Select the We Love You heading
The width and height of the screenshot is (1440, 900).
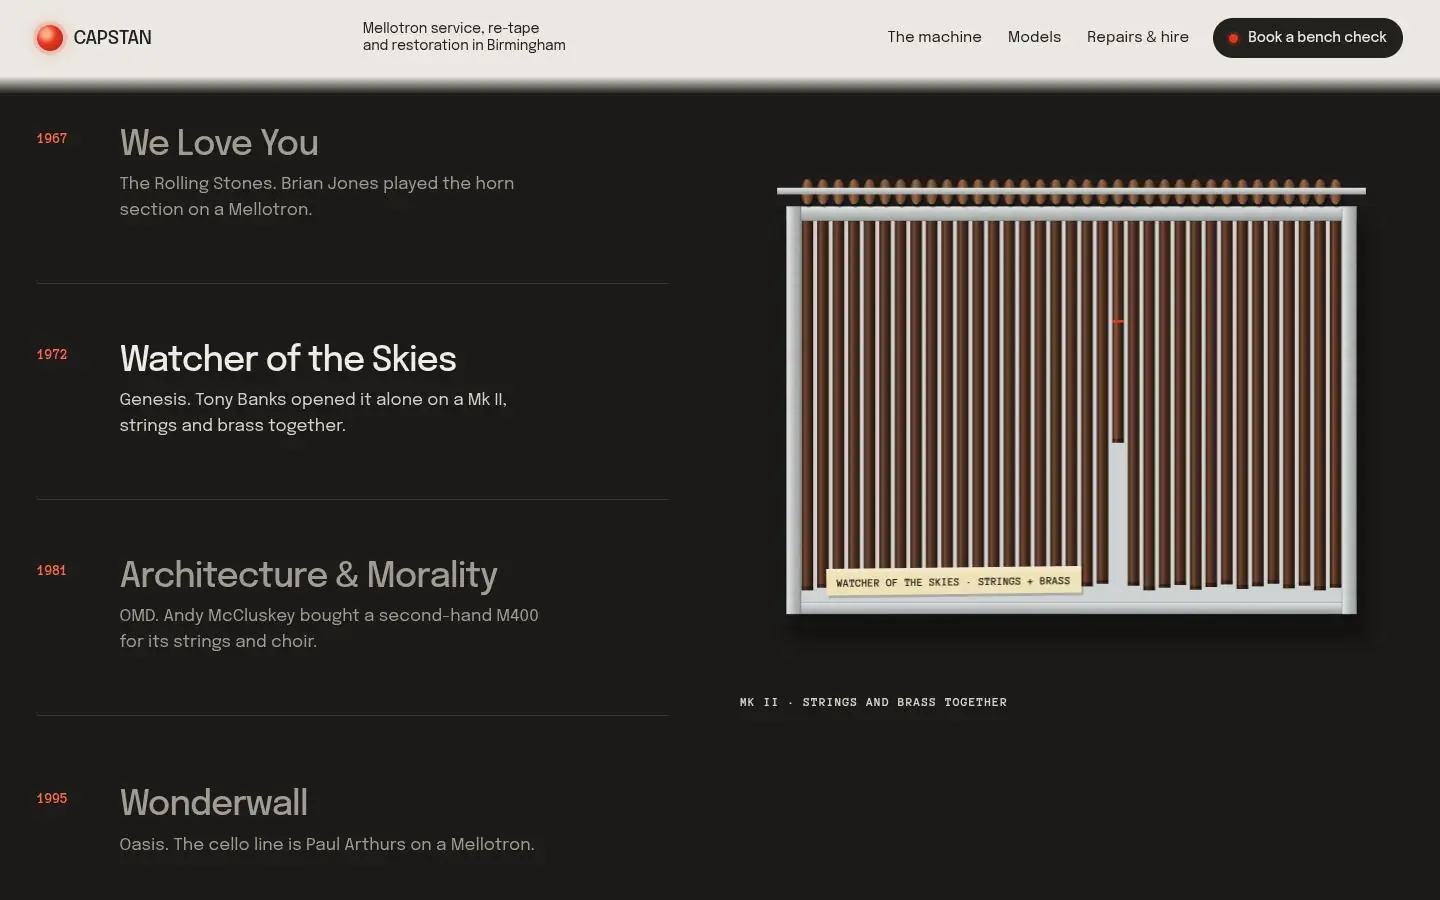click(219, 143)
